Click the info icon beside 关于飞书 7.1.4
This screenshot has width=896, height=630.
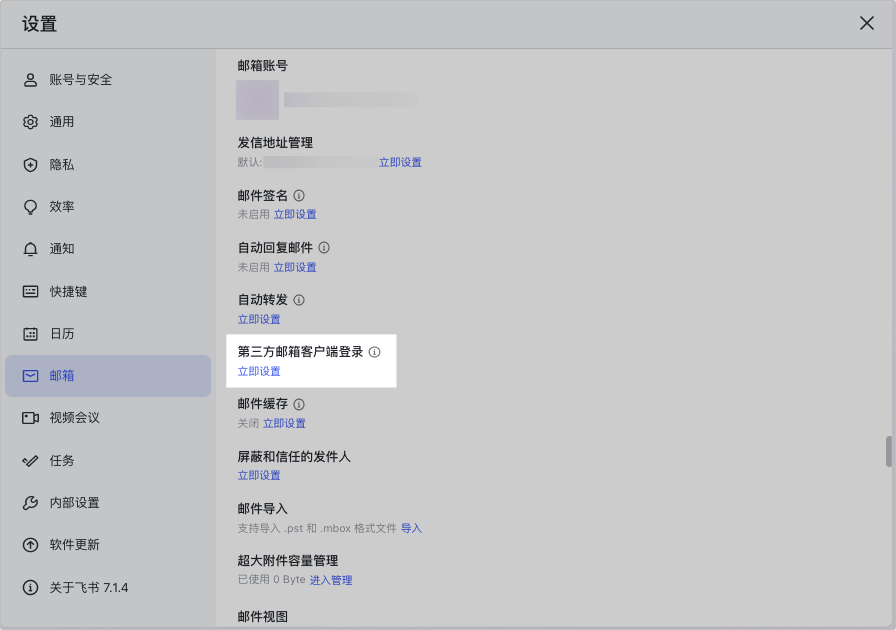pos(30,587)
